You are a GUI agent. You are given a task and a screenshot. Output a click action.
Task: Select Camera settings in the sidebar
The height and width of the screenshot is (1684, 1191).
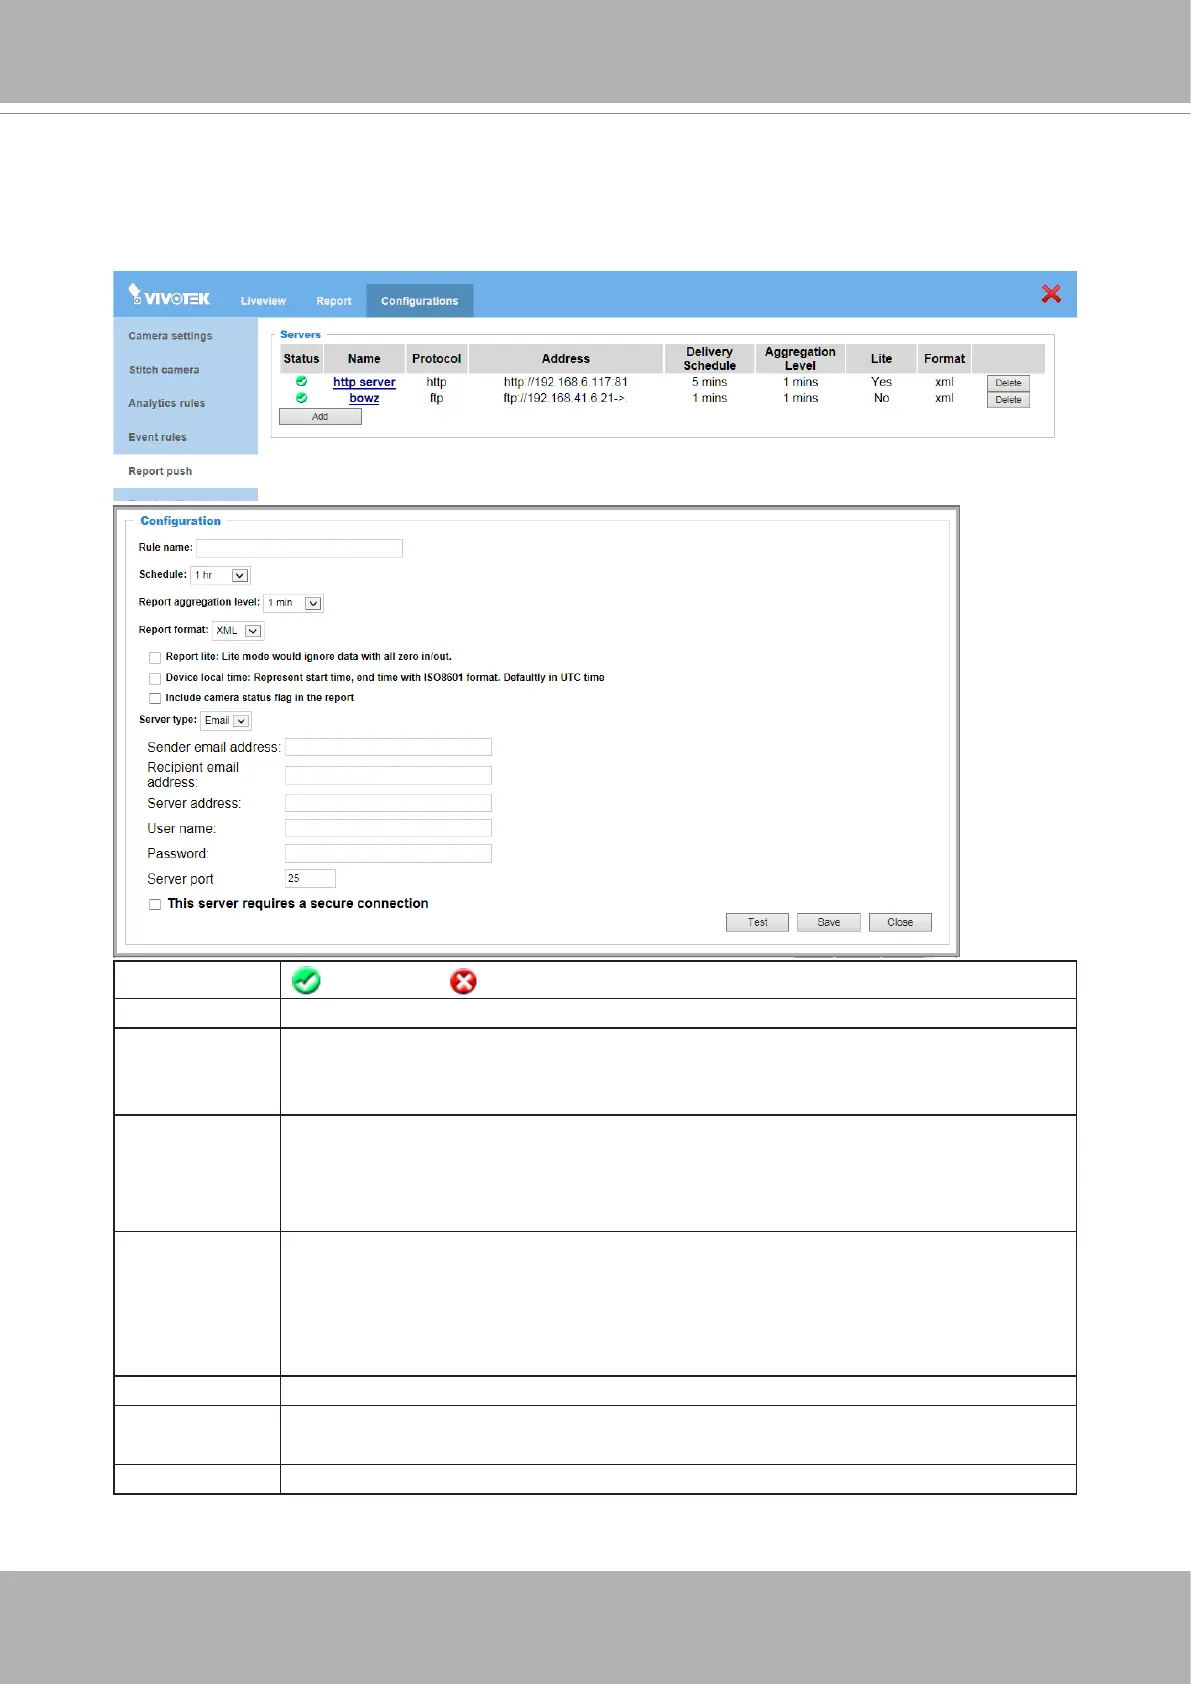[170, 336]
